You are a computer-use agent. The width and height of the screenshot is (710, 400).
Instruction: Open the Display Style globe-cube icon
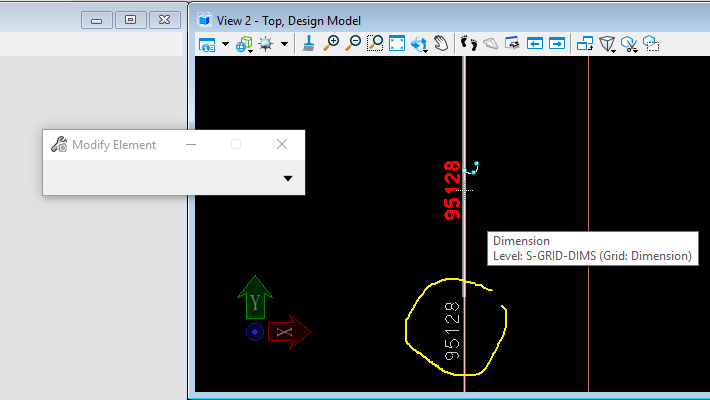[244, 44]
